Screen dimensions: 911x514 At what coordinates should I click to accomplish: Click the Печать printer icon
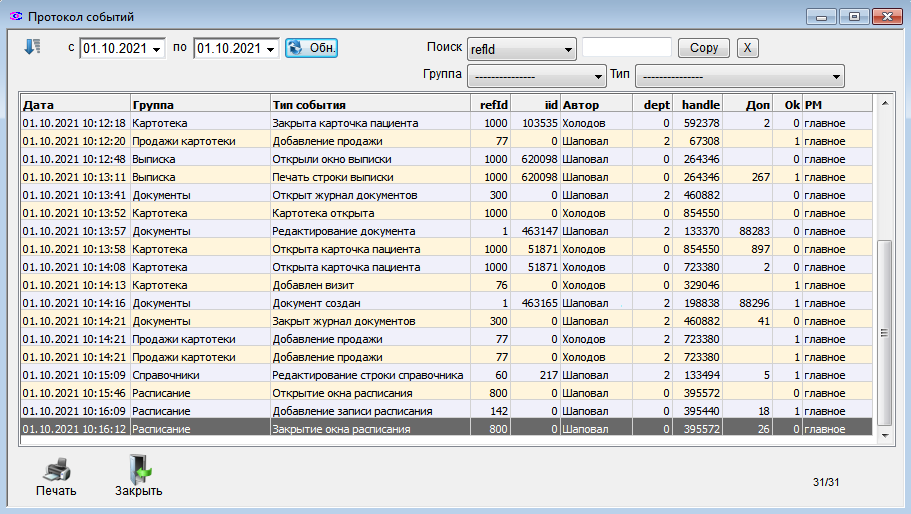(x=56, y=470)
